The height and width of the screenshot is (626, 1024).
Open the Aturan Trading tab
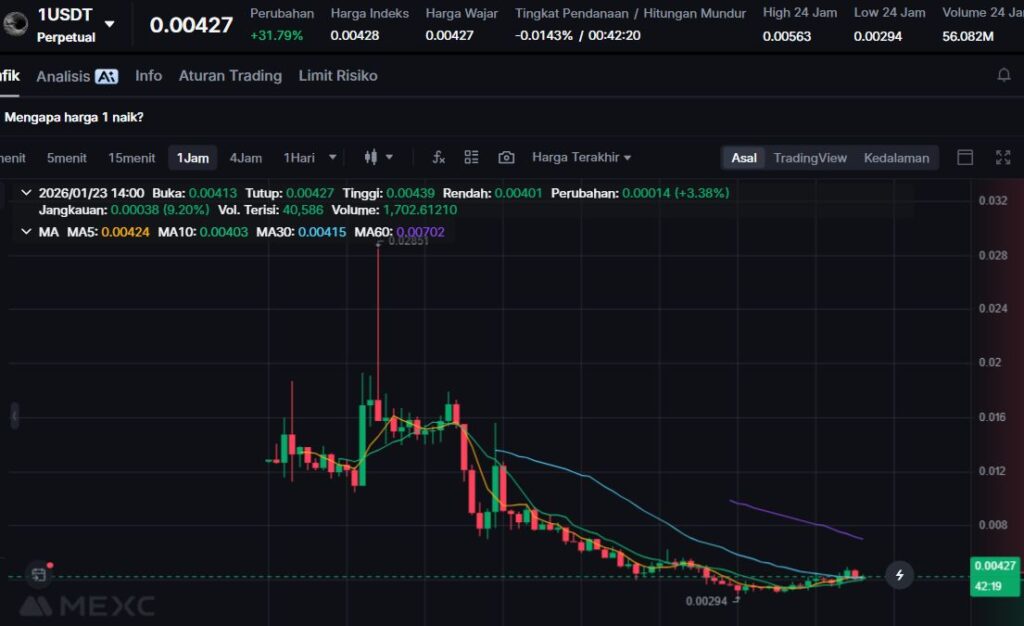230,76
